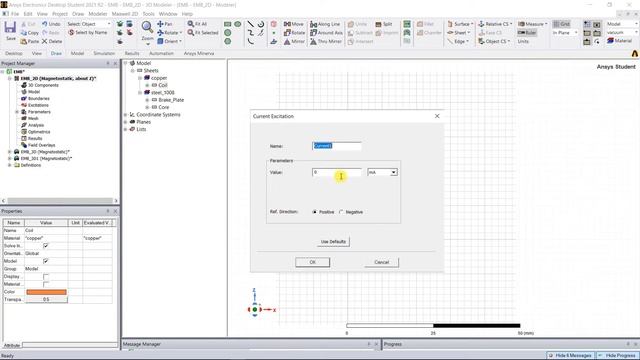This screenshot has height=360, width=640.
Task: Switch to the Simulation ribbon tab
Action: pos(104,53)
